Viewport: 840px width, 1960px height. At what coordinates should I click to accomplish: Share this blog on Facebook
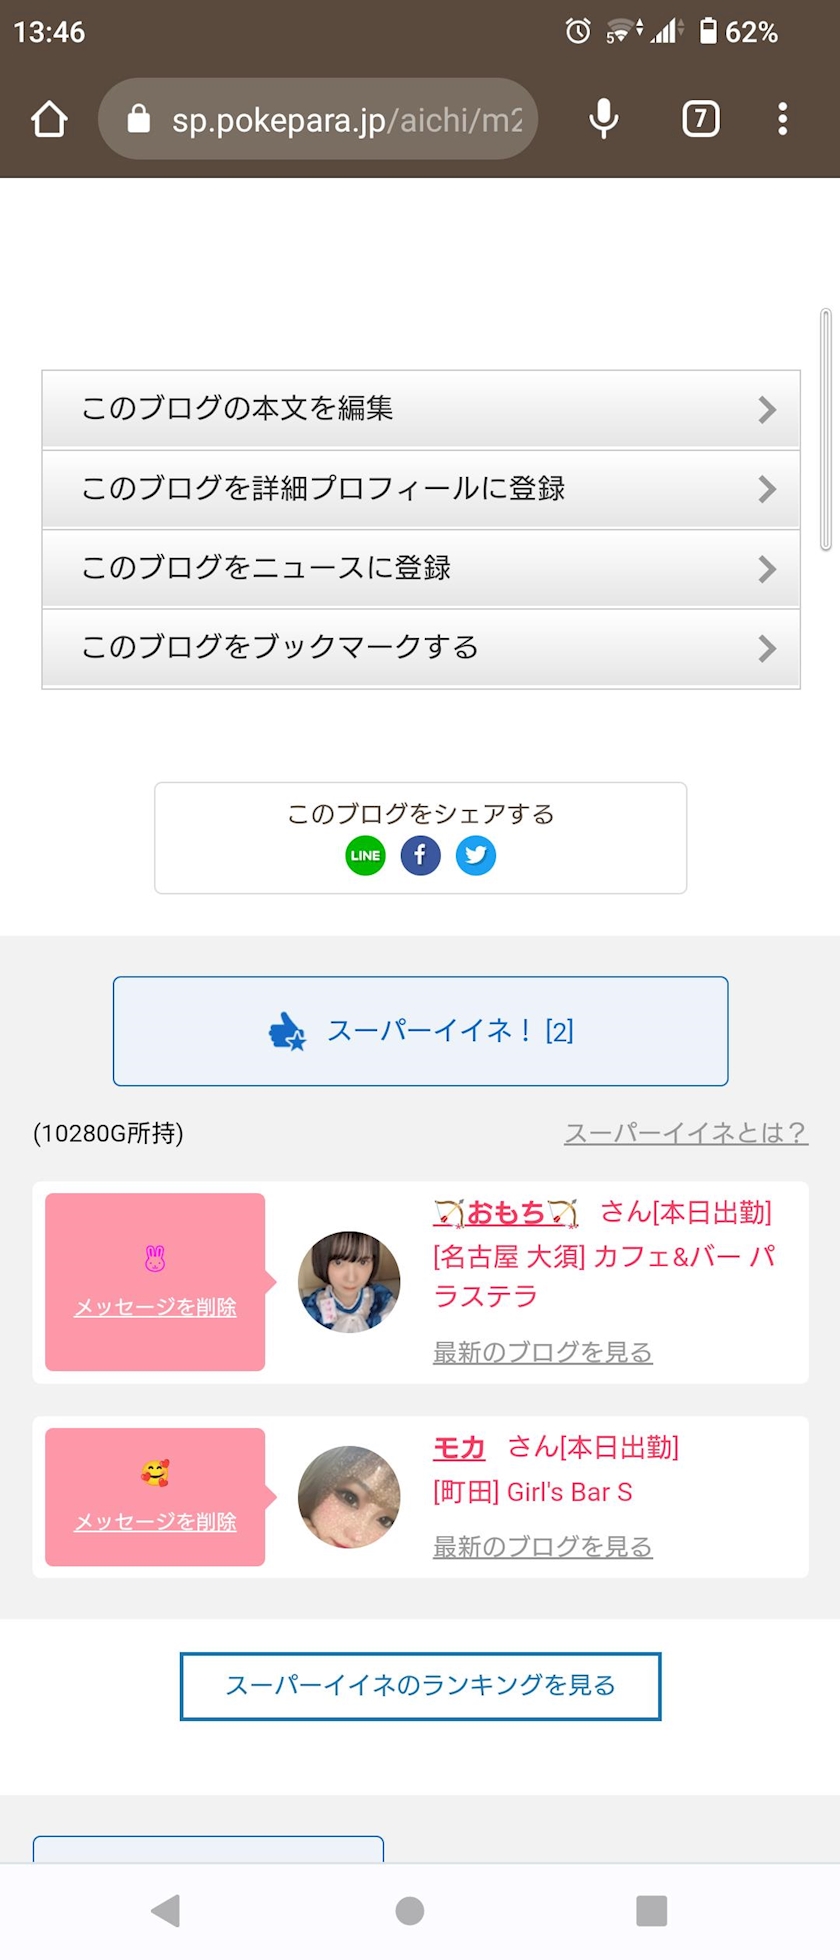(420, 855)
